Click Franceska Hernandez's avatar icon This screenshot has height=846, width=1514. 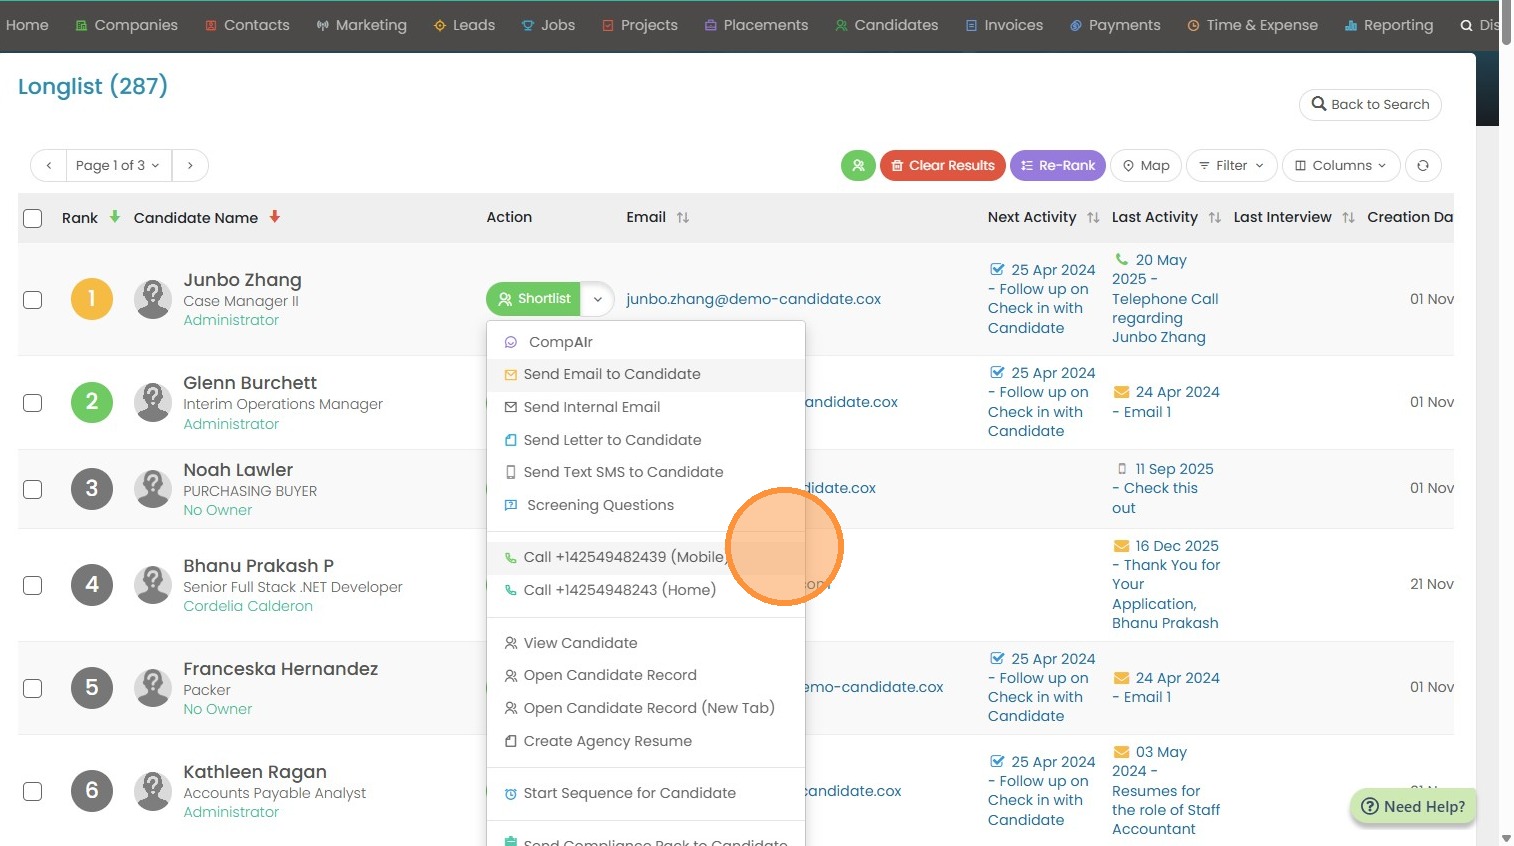153,688
